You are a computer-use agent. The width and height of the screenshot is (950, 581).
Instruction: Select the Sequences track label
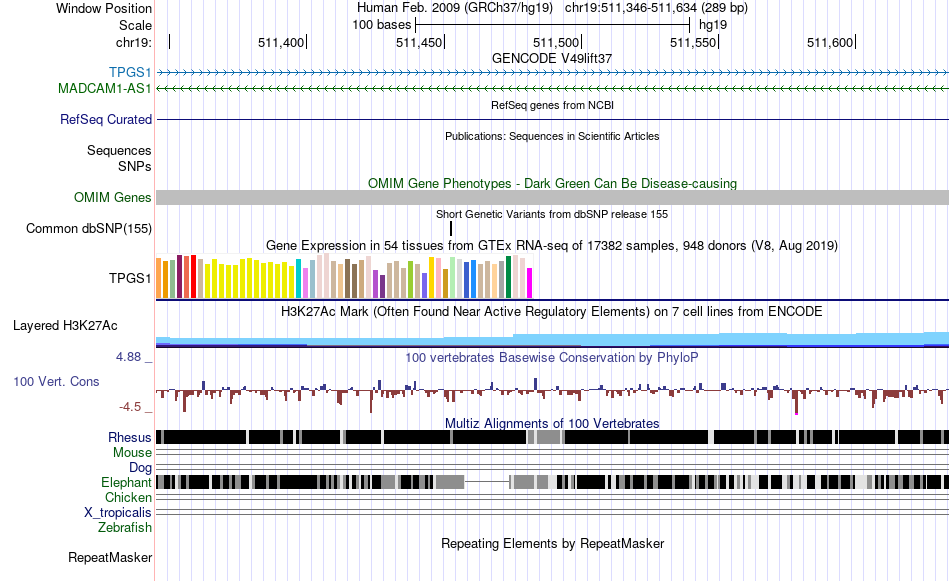tap(119, 150)
